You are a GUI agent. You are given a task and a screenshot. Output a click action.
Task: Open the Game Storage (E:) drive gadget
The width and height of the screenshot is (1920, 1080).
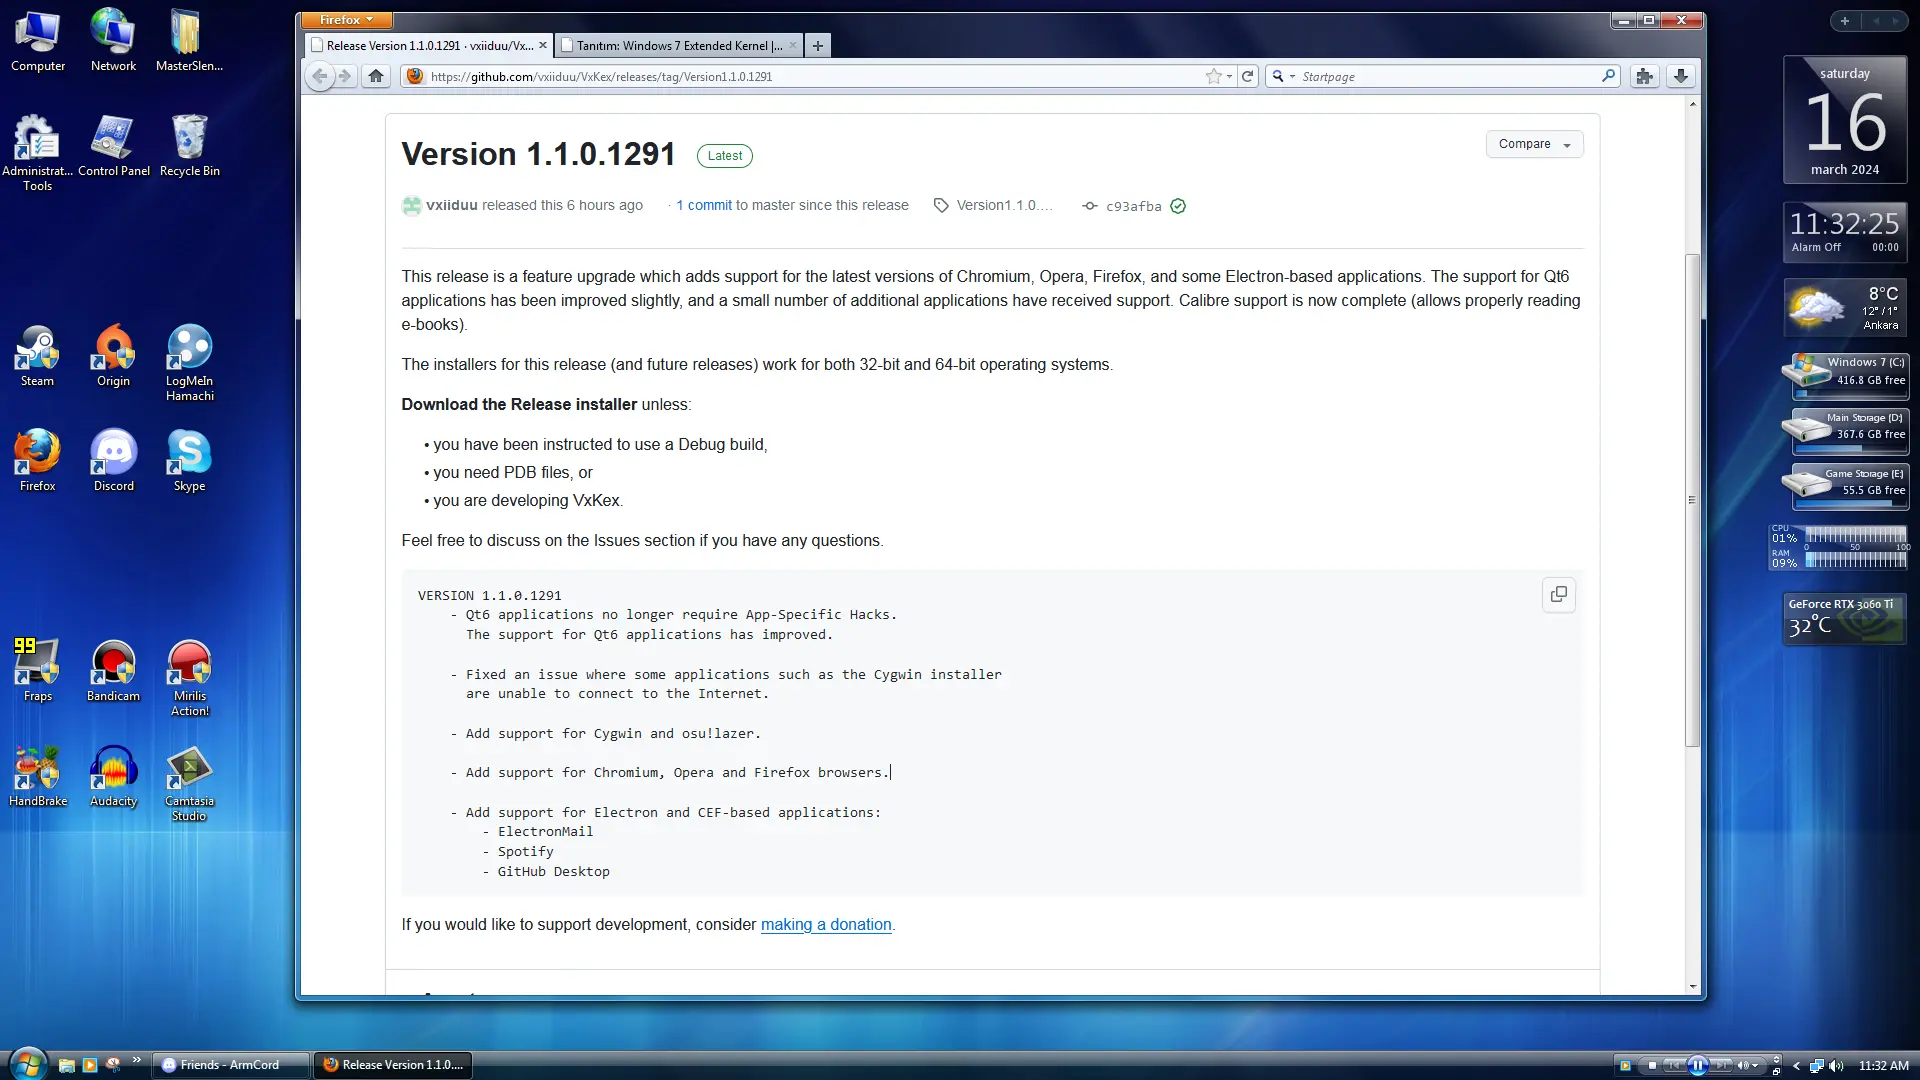(1845, 485)
